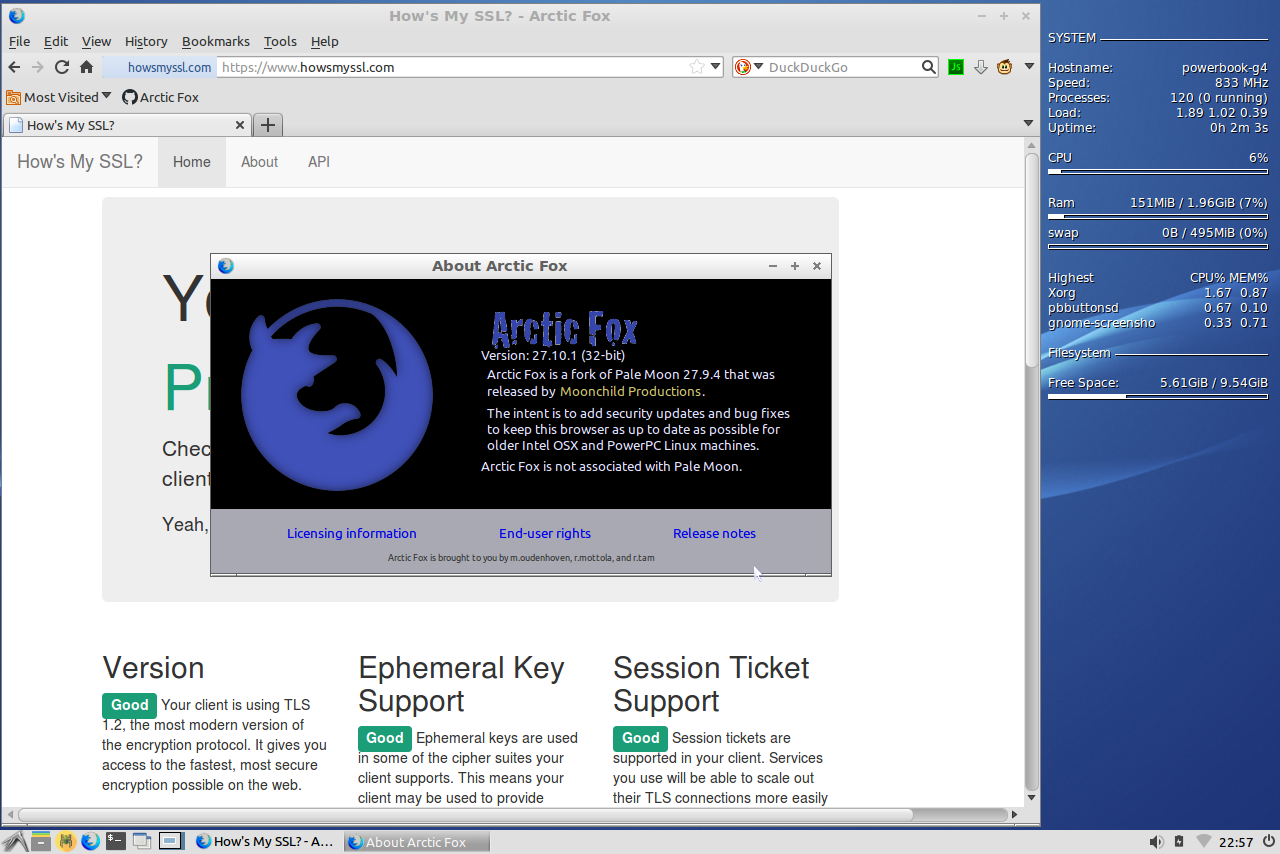This screenshot has width=1280, height=854.
Task: Open the Downloads arrow button
Action: point(981,67)
